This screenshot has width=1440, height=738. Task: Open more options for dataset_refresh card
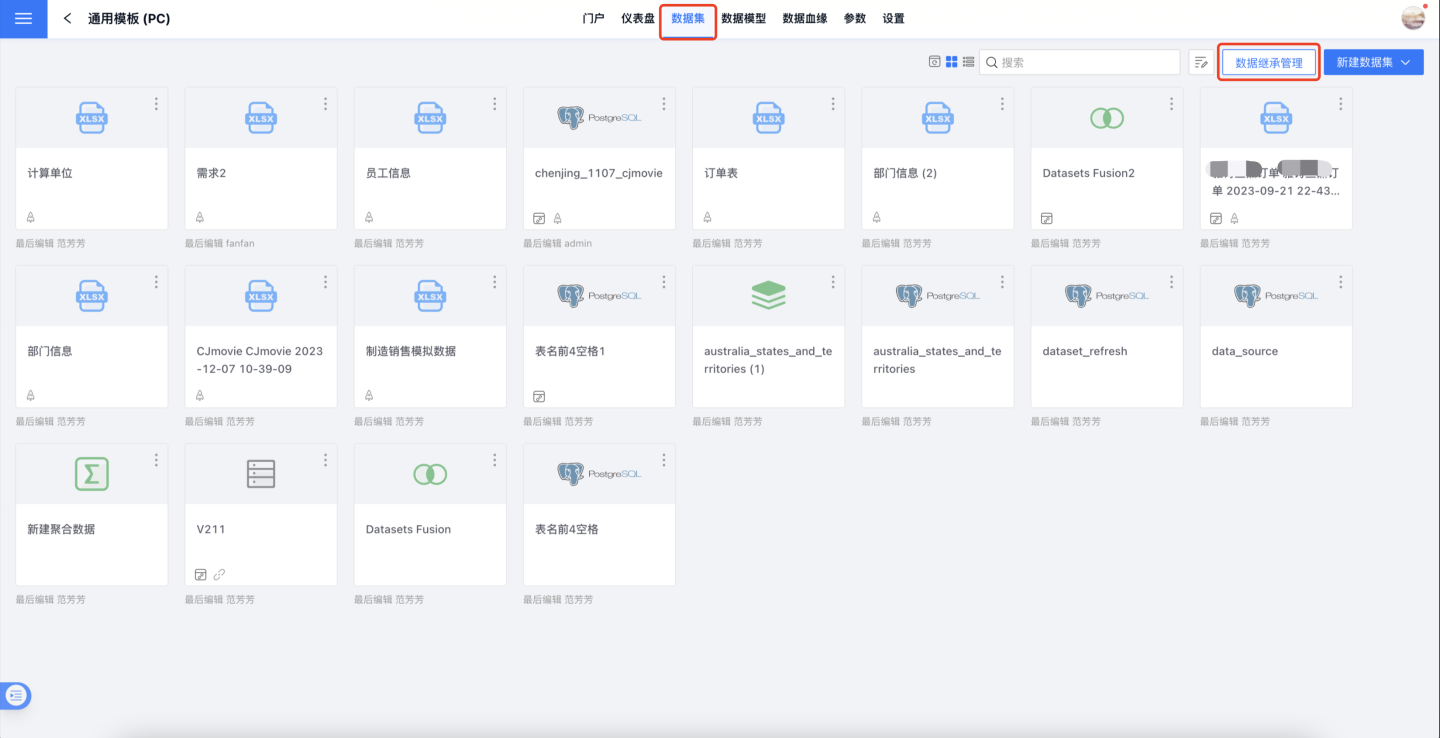(x=1171, y=282)
